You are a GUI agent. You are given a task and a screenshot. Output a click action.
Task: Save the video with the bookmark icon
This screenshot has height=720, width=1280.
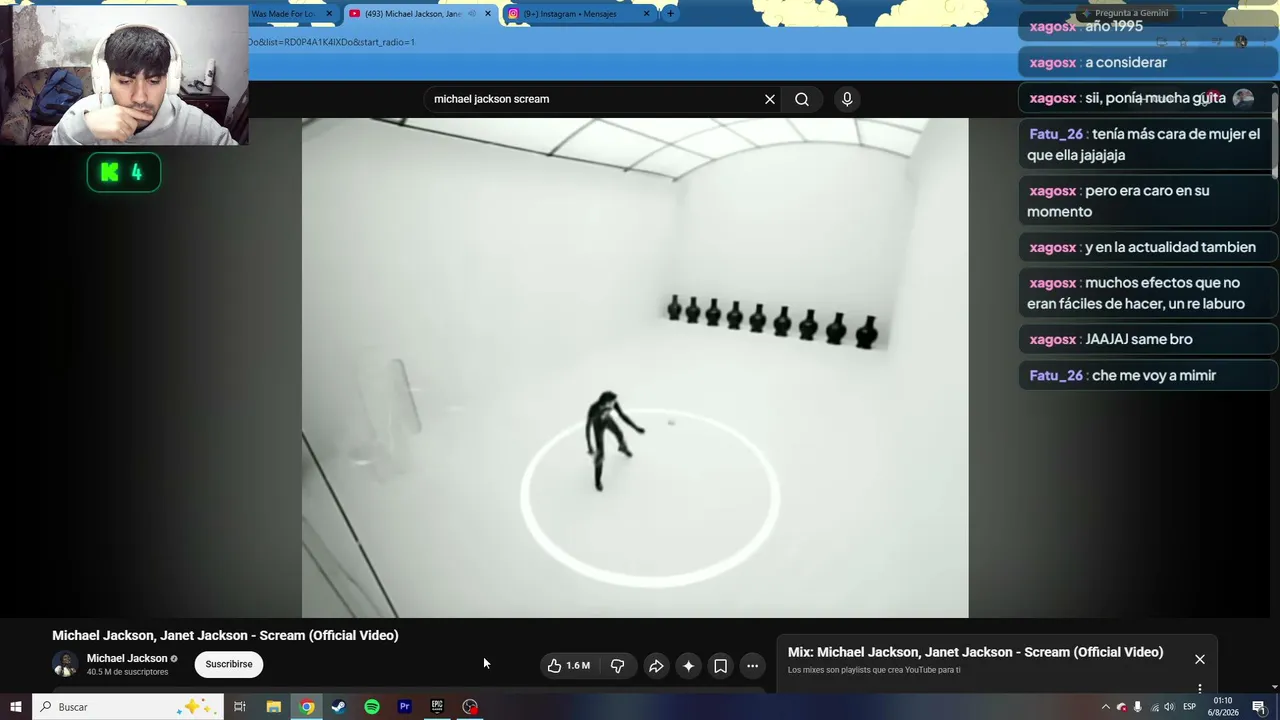coord(720,666)
